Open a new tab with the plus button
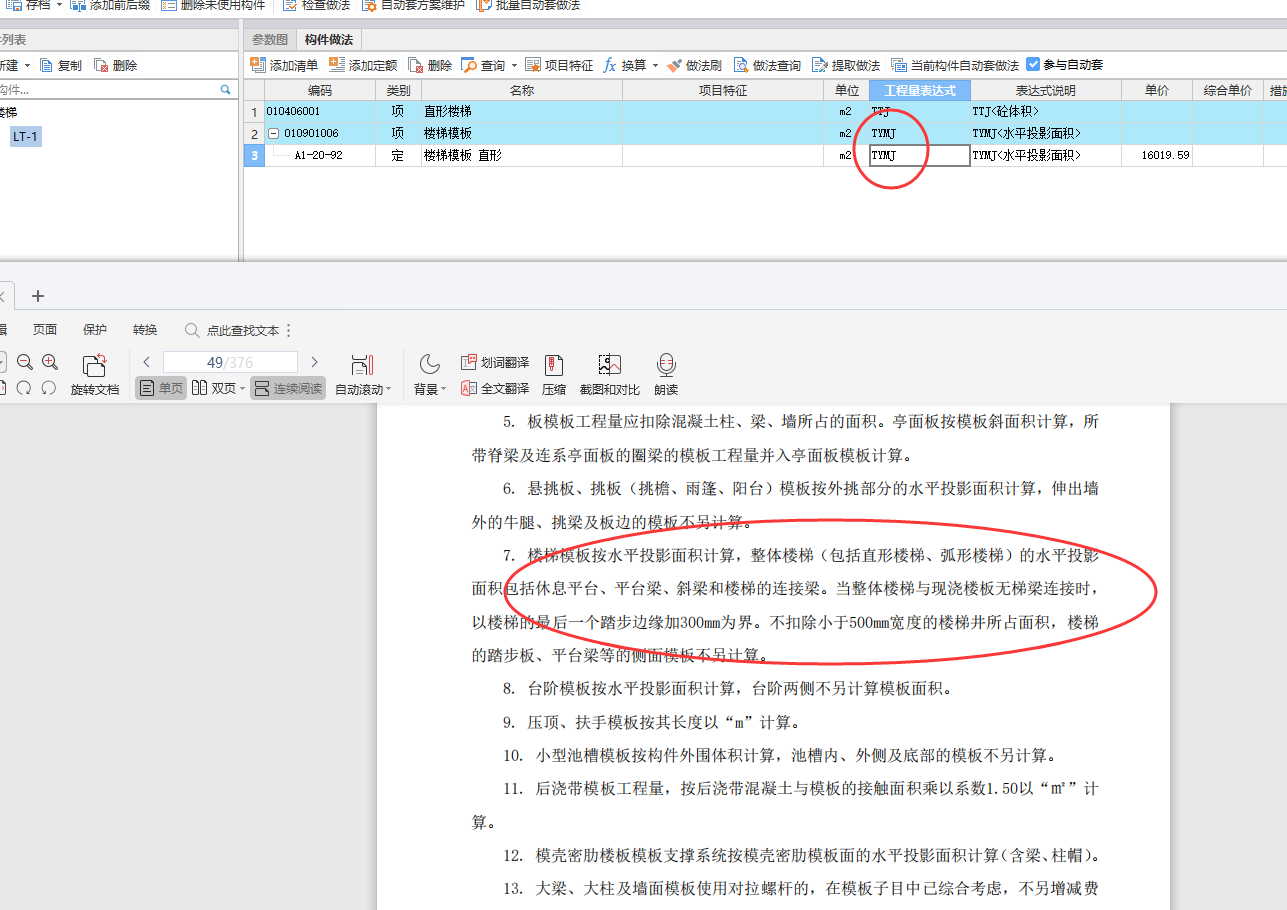The width and height of the screenshot is (1287, 910). pos(38,296)
